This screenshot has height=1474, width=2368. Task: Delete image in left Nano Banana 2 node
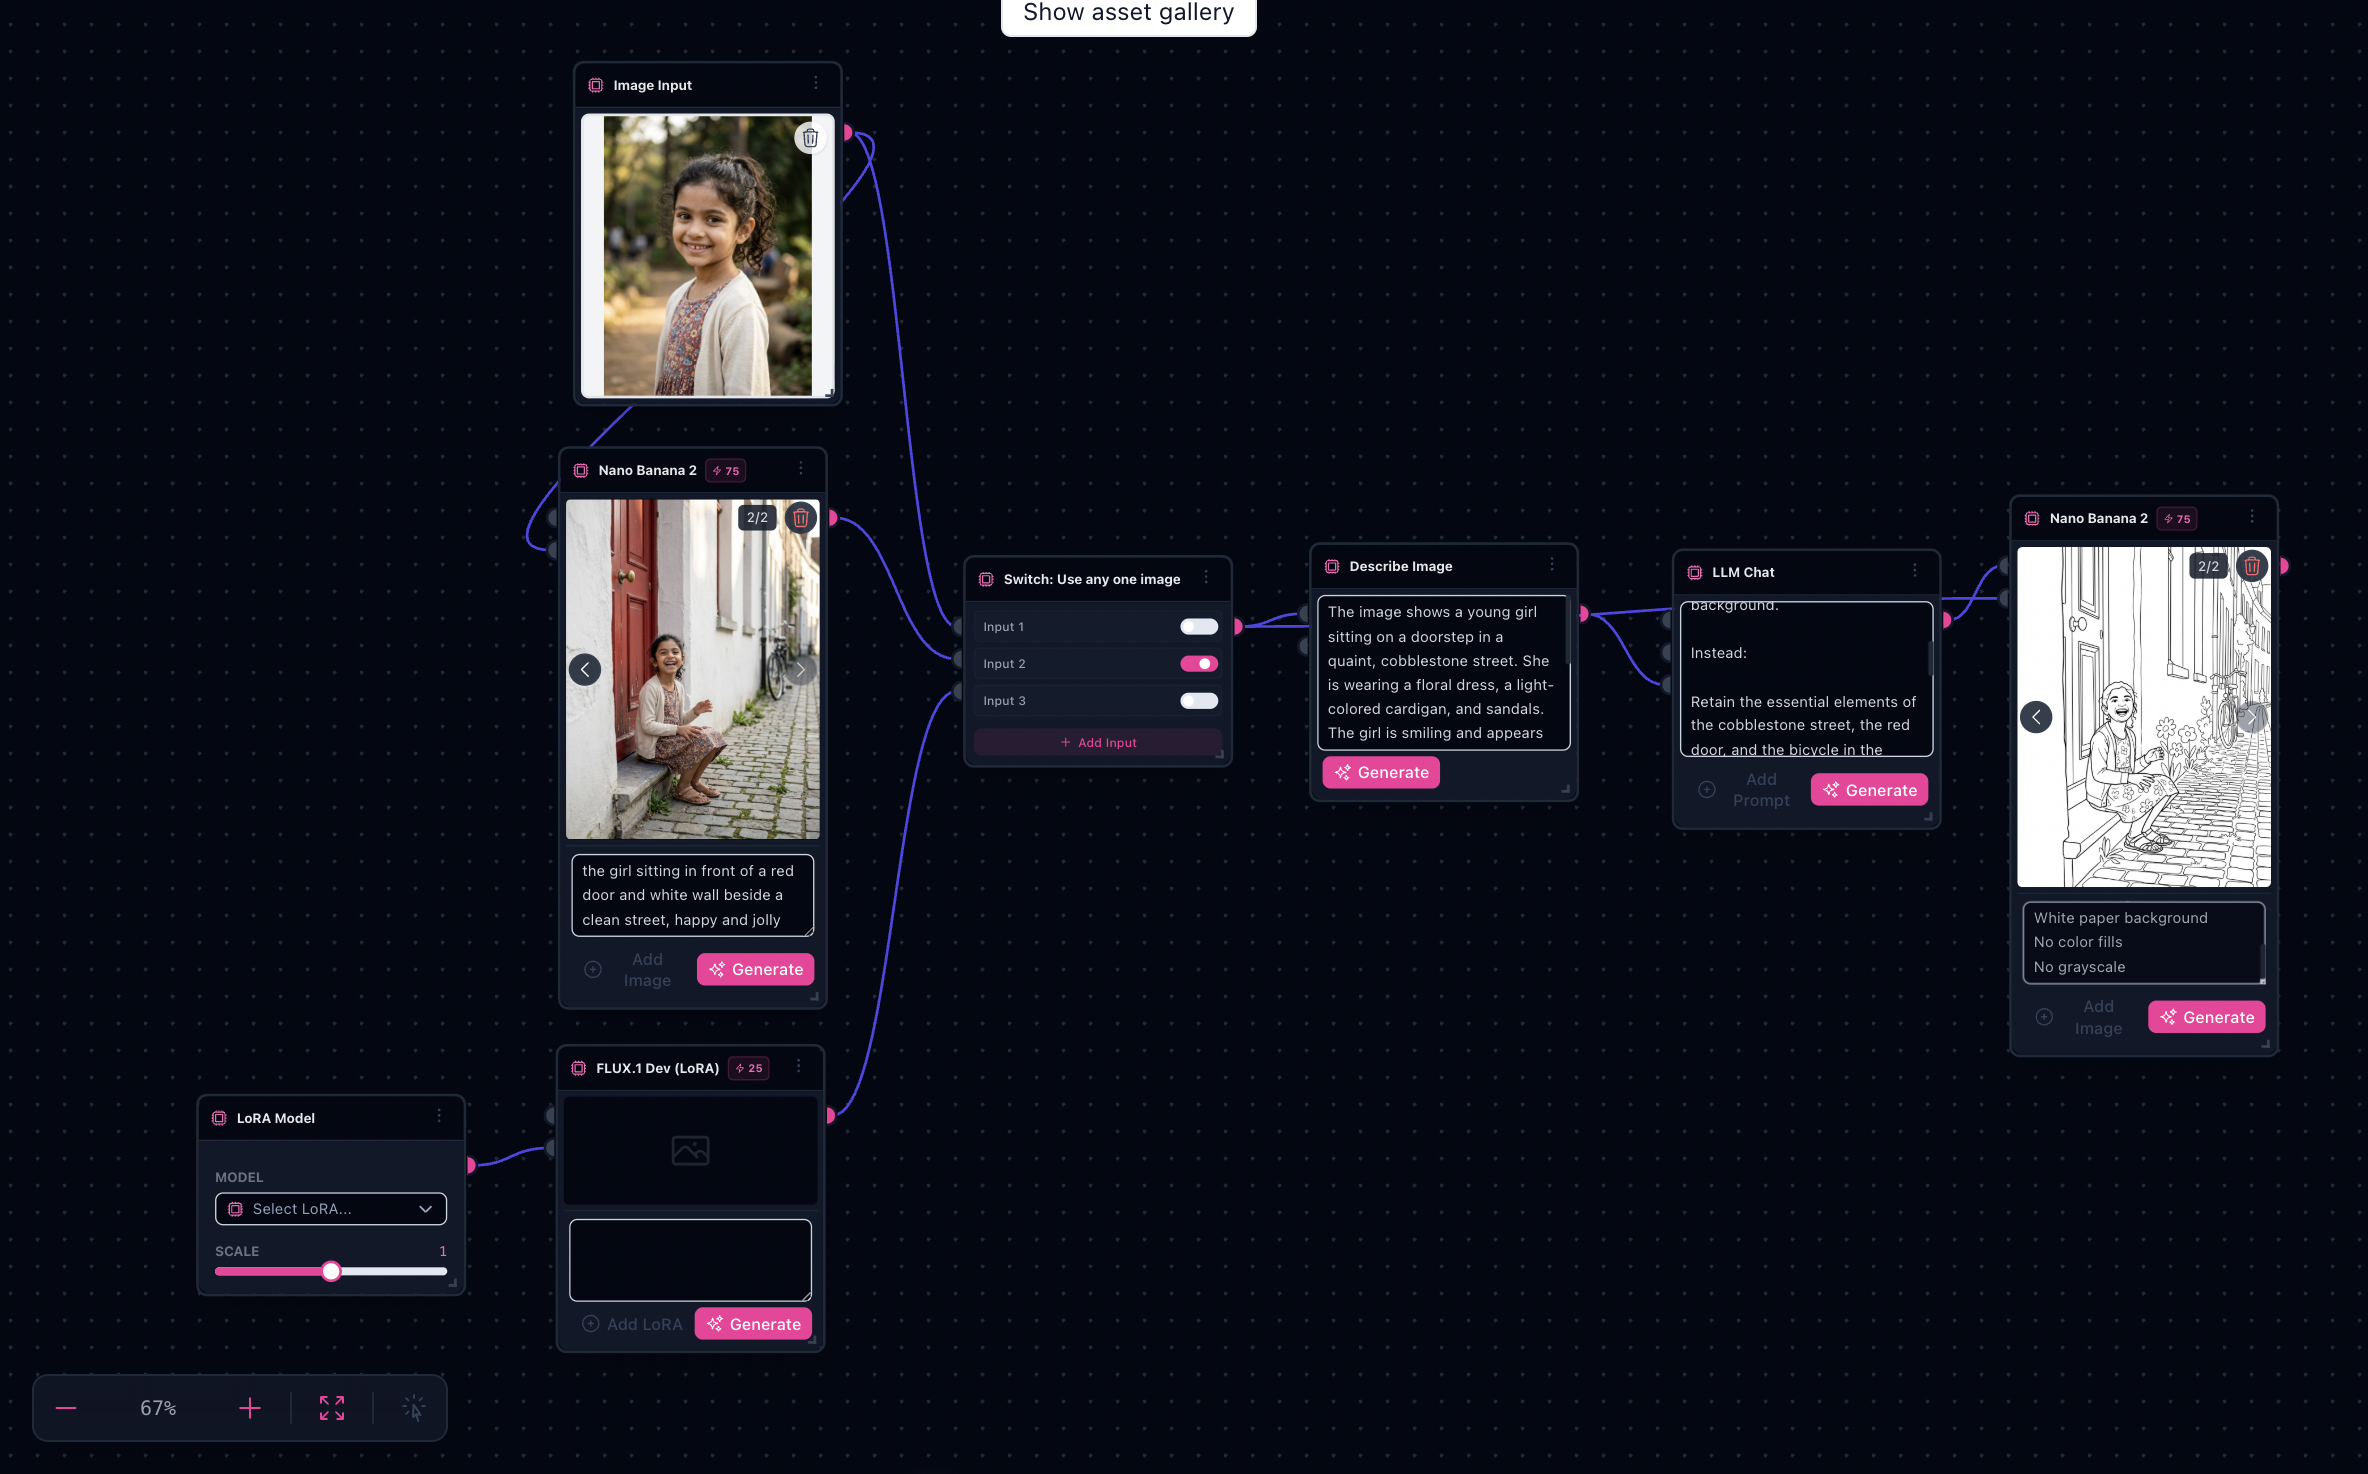click(801, 517)
